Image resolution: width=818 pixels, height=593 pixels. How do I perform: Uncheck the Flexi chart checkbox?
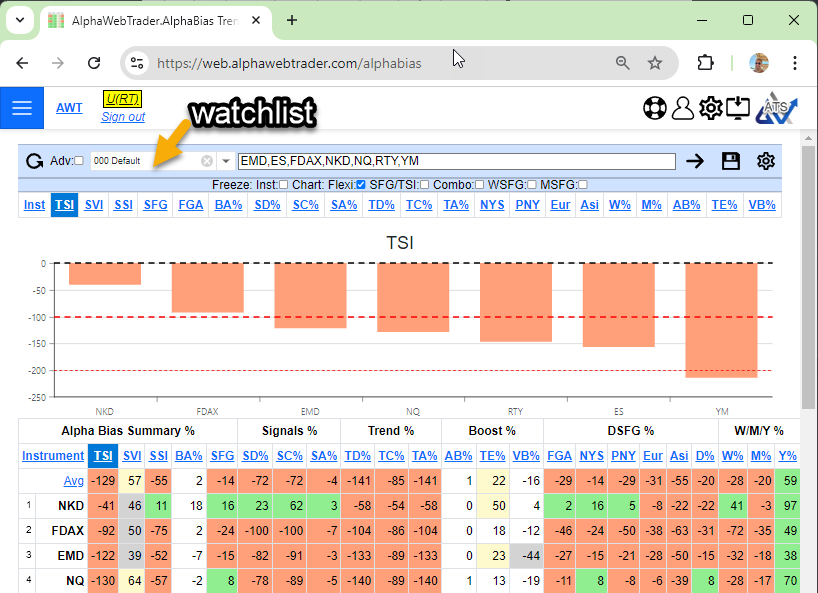(362, 184)
